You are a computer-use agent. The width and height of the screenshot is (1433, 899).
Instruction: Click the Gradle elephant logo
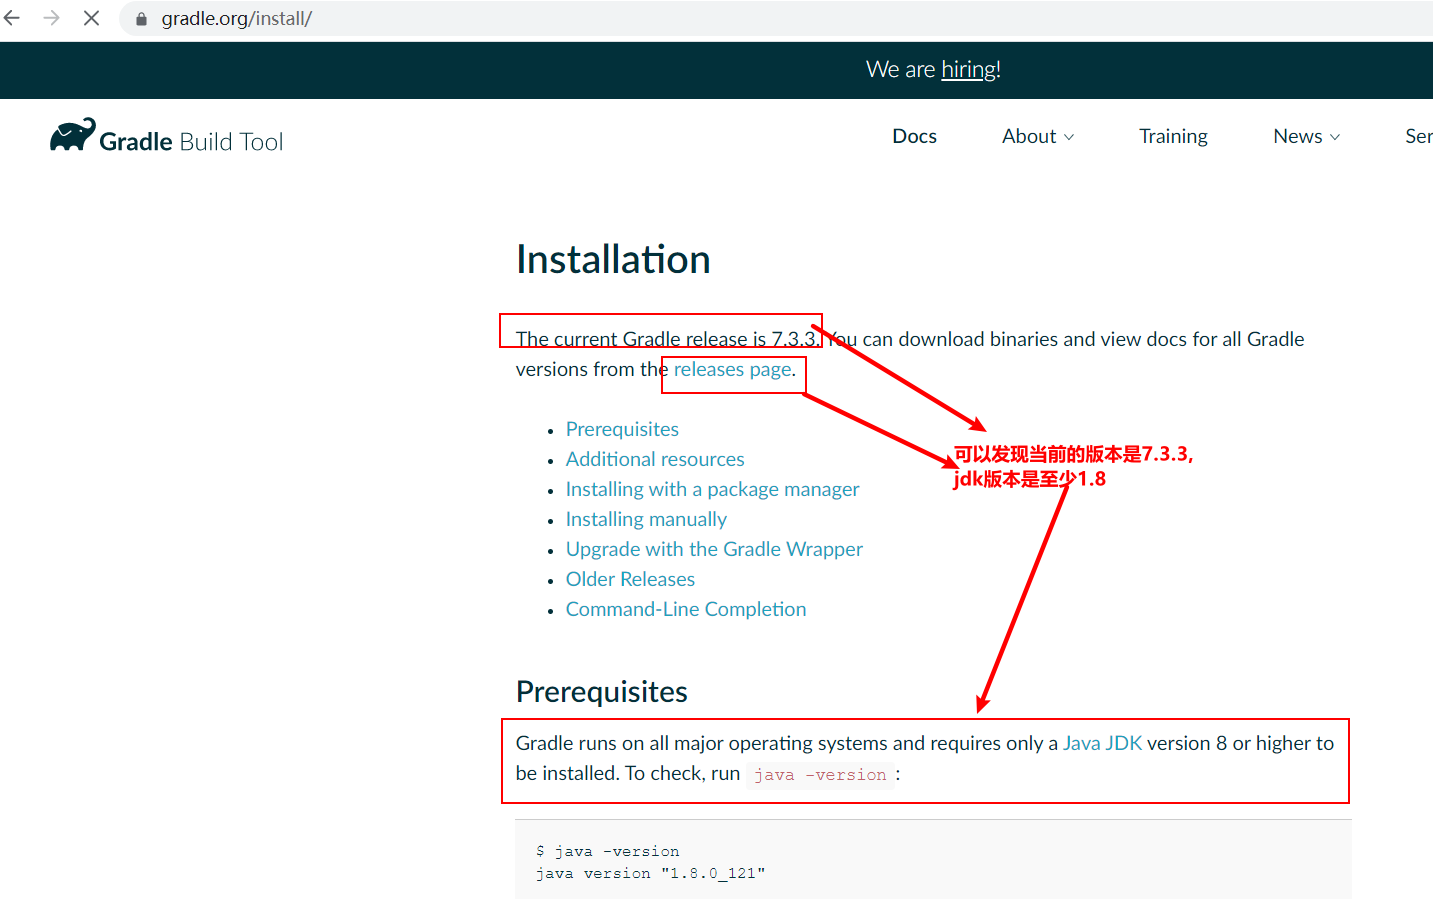[x=73, y=135]
